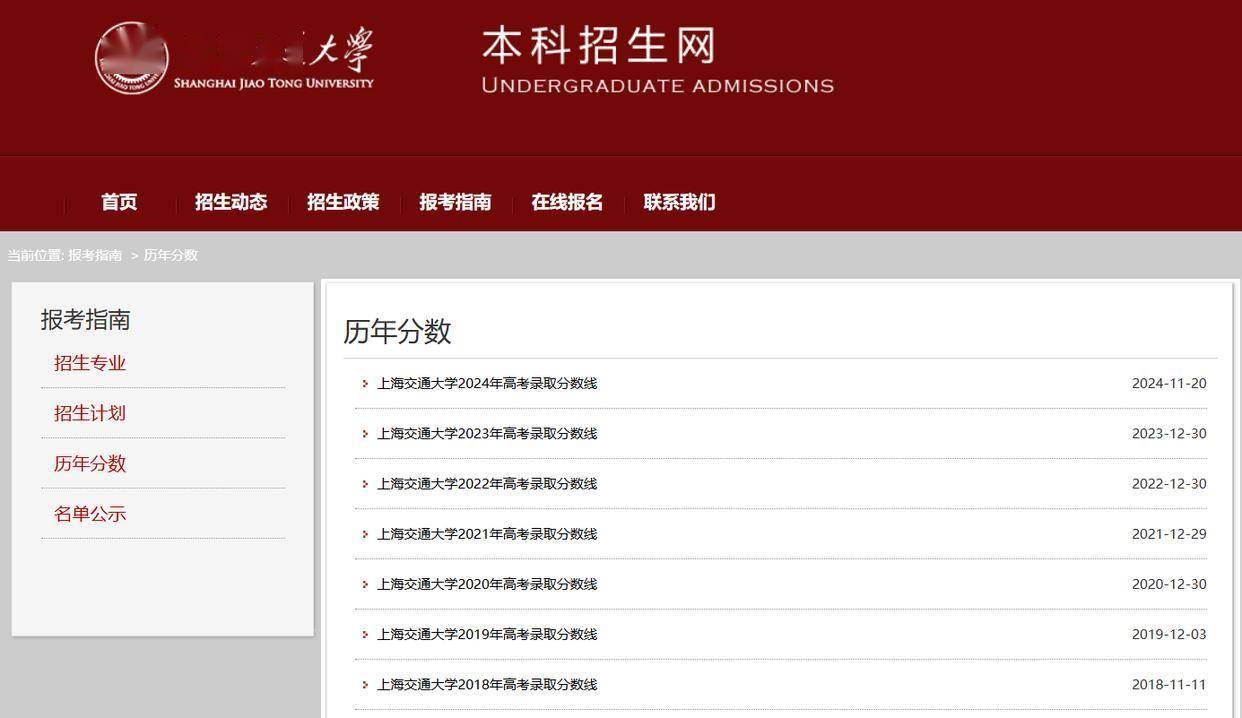Open the 首页 home menu item
This screenshot has width=1242, height=718.
(119, 202)
